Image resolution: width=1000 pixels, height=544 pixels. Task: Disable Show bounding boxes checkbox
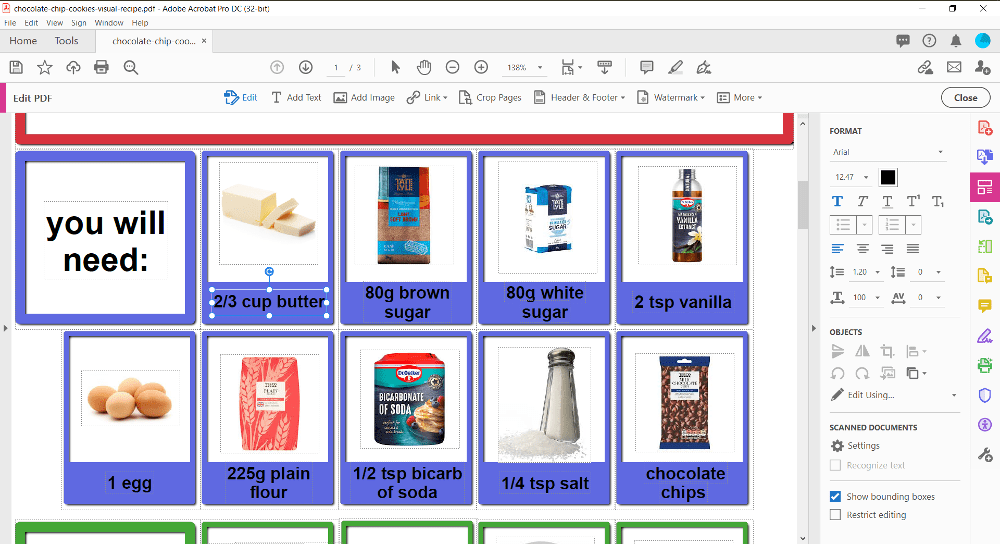[836, 497]
